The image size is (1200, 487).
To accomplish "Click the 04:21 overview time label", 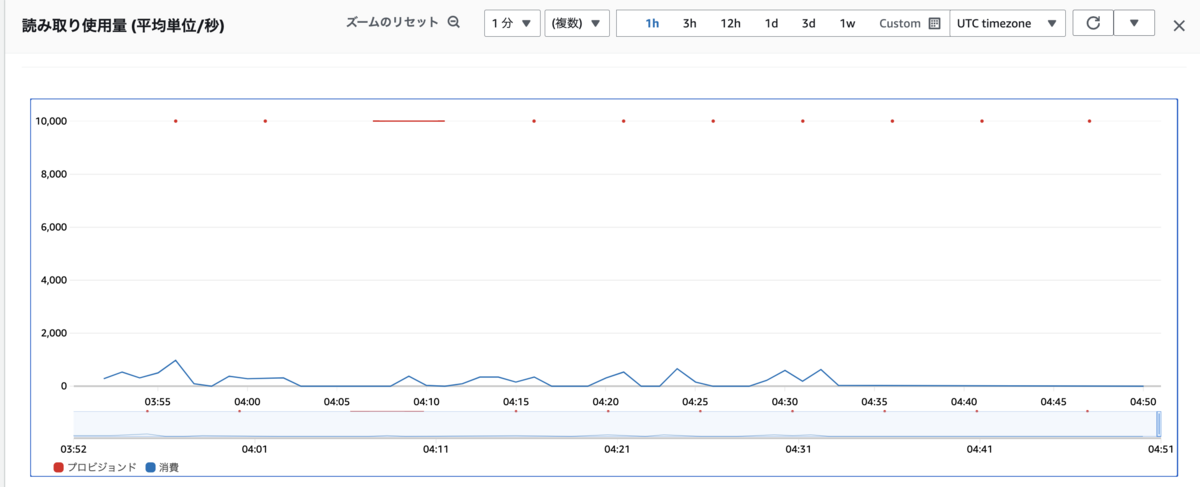I will tap(617, 450).
